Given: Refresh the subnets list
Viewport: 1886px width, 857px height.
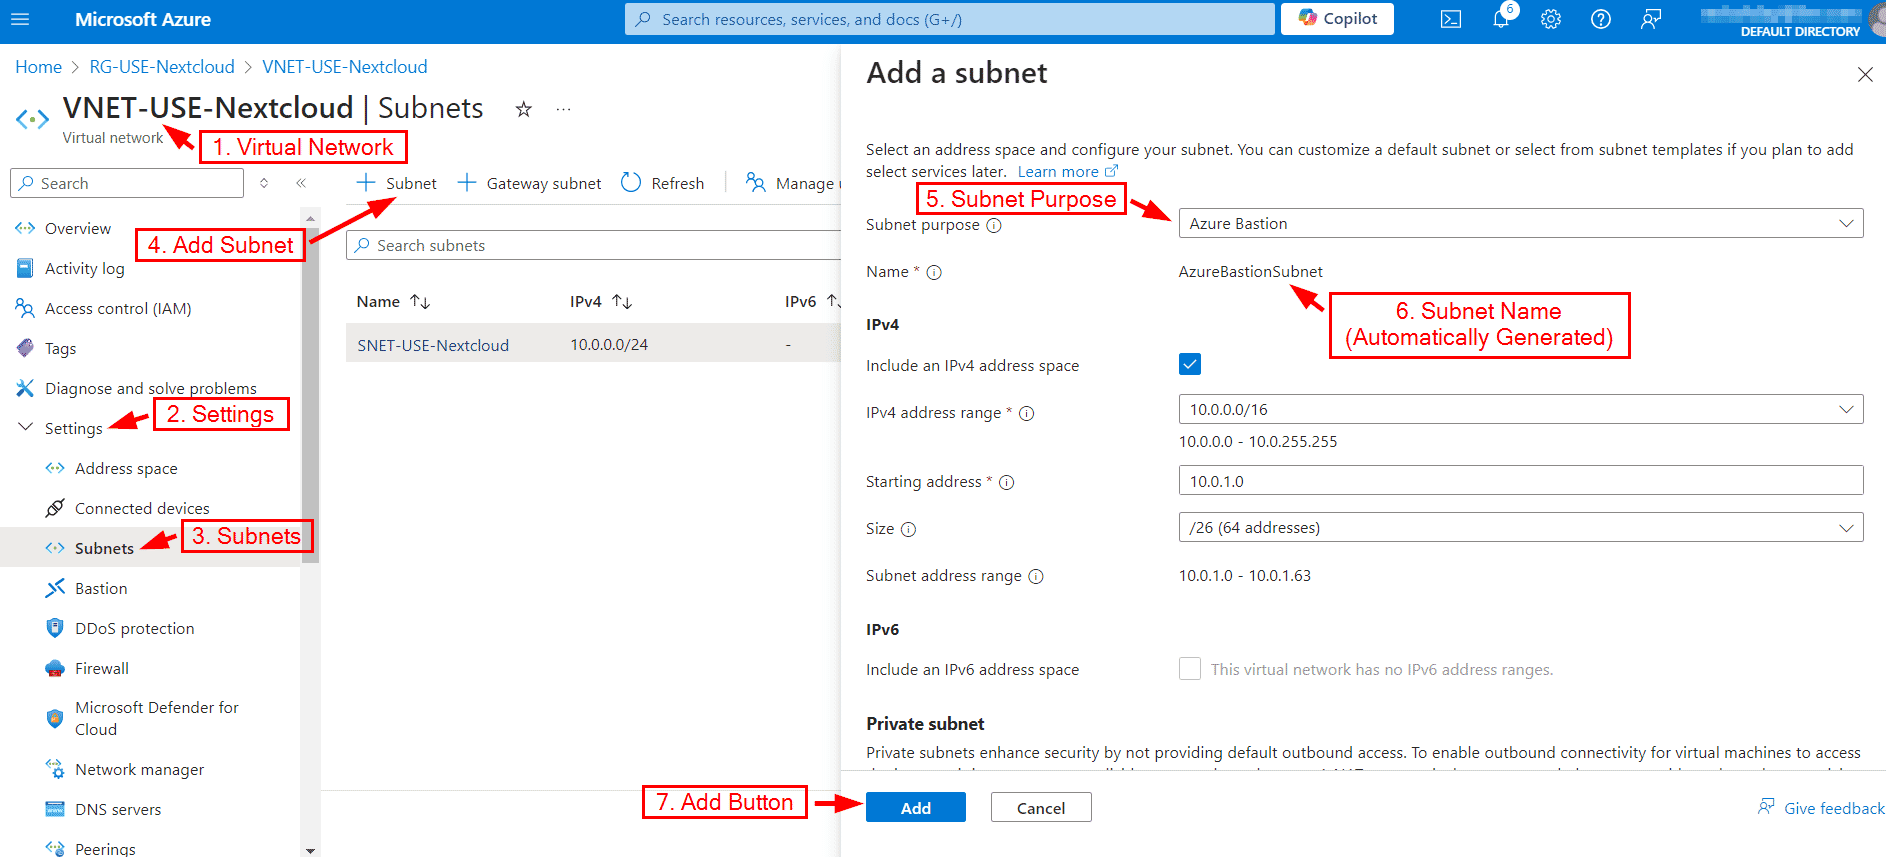Looking at the screenshot, I should pyautogui.click(x=662, y=183).
